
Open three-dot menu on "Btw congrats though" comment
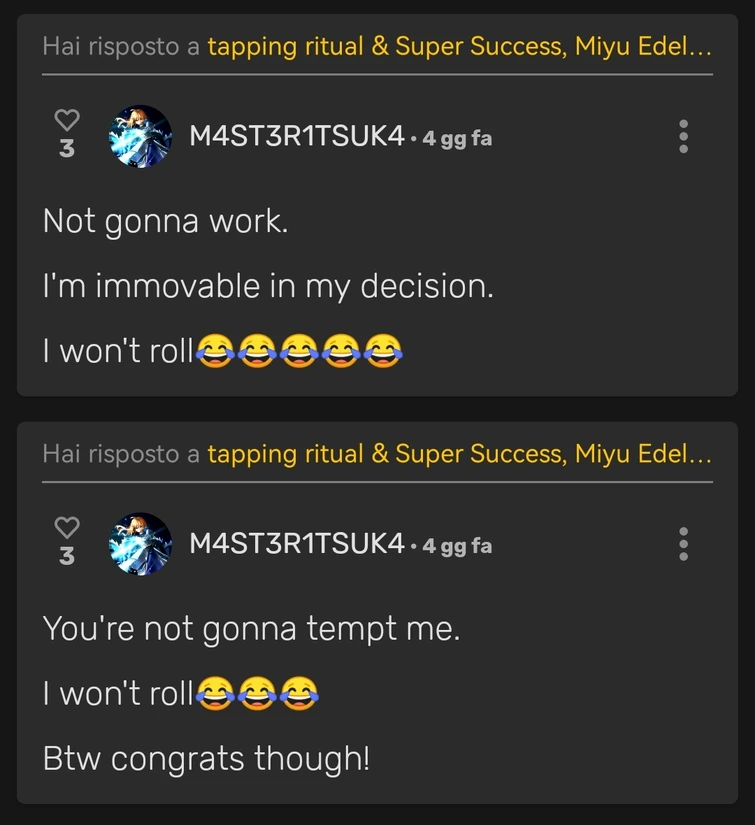point(683,543)
